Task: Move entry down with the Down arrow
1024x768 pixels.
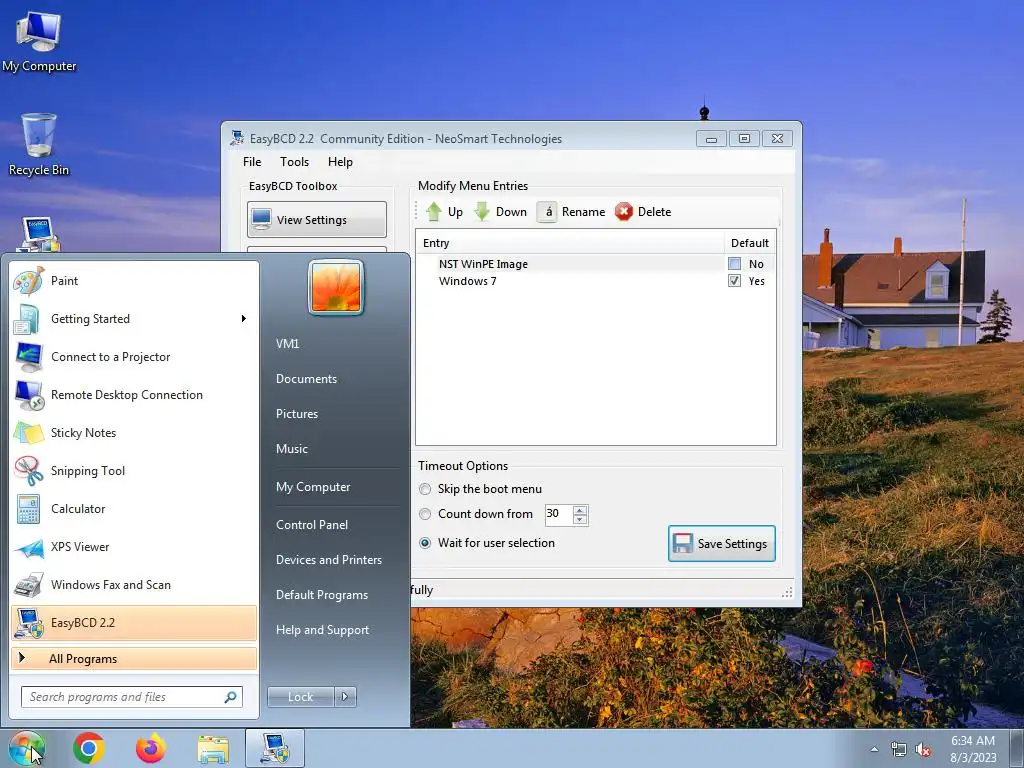Action: [500, 212]
